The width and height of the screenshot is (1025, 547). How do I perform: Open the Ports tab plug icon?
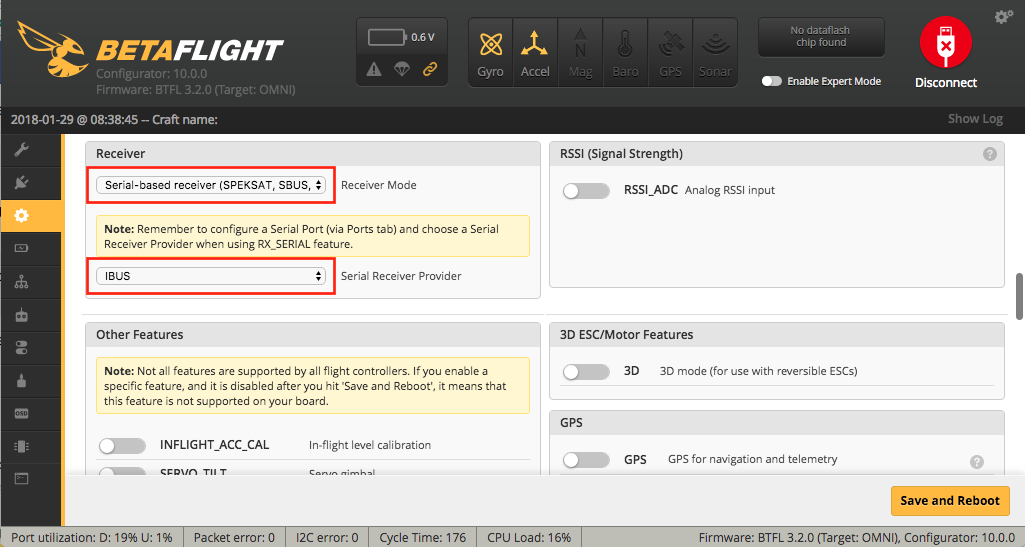22,182
